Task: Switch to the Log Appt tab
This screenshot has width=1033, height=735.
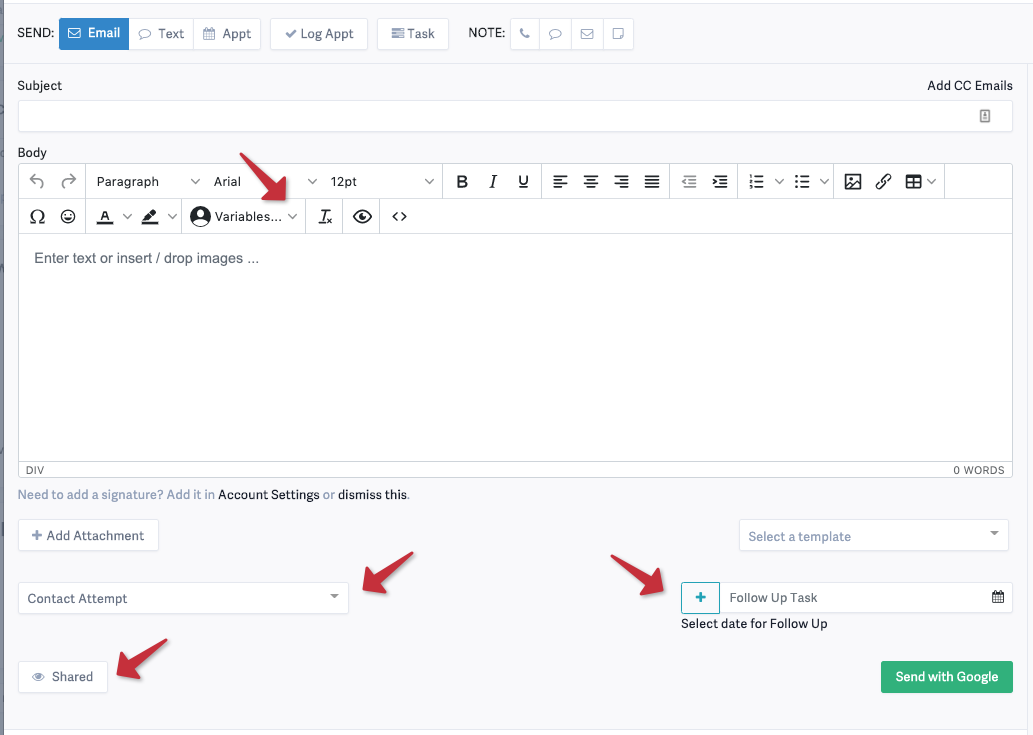Action: coord(318,33)
